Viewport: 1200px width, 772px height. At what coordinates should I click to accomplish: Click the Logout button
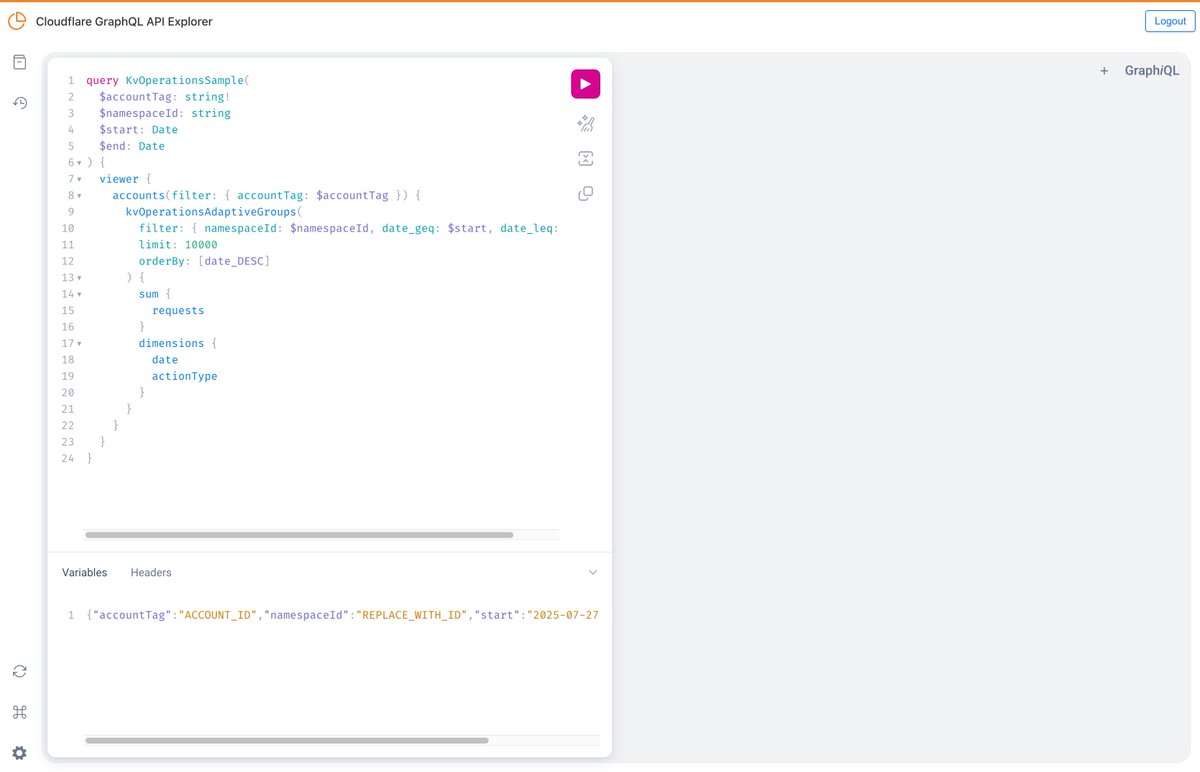coord(1170,21)
